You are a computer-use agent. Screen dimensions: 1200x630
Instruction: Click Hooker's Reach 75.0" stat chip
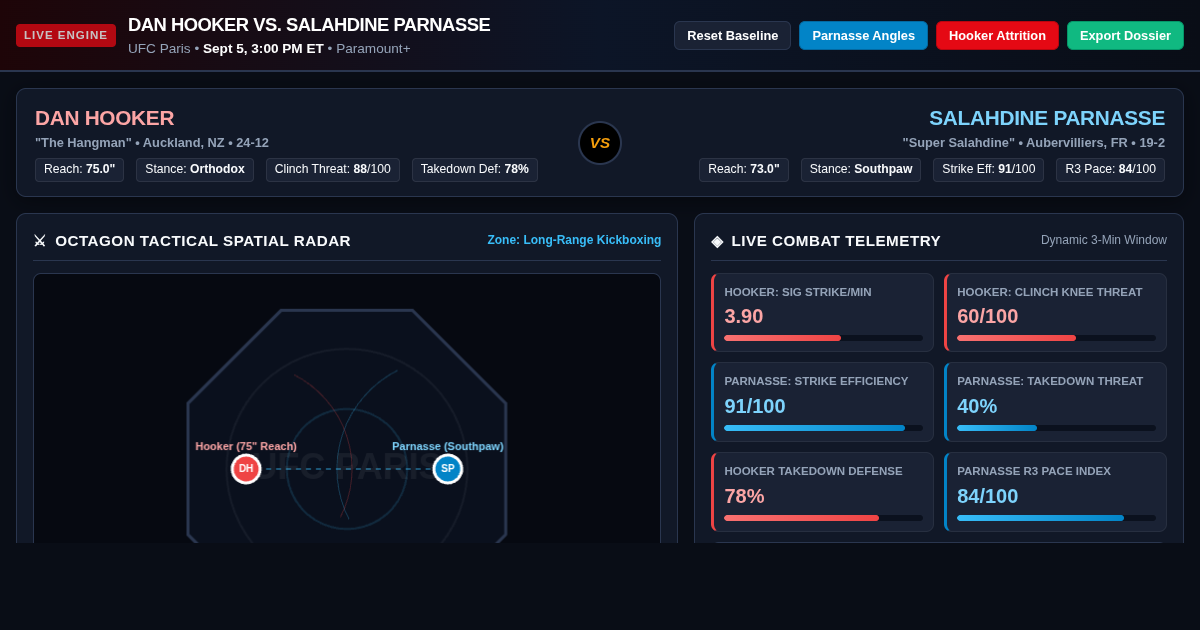tap(80, 170)
